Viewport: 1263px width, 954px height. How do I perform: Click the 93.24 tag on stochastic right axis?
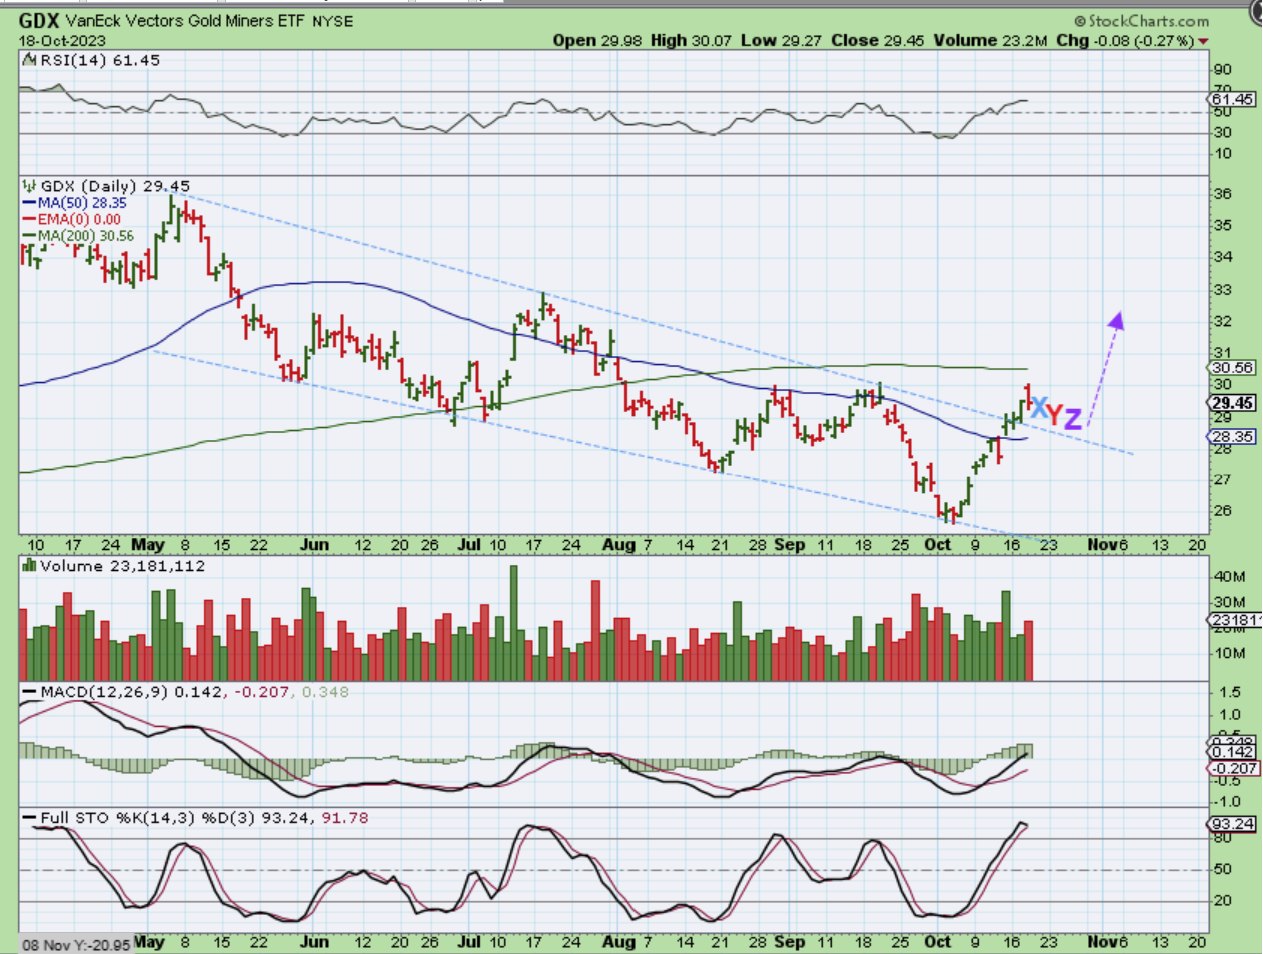point(1232,824)
